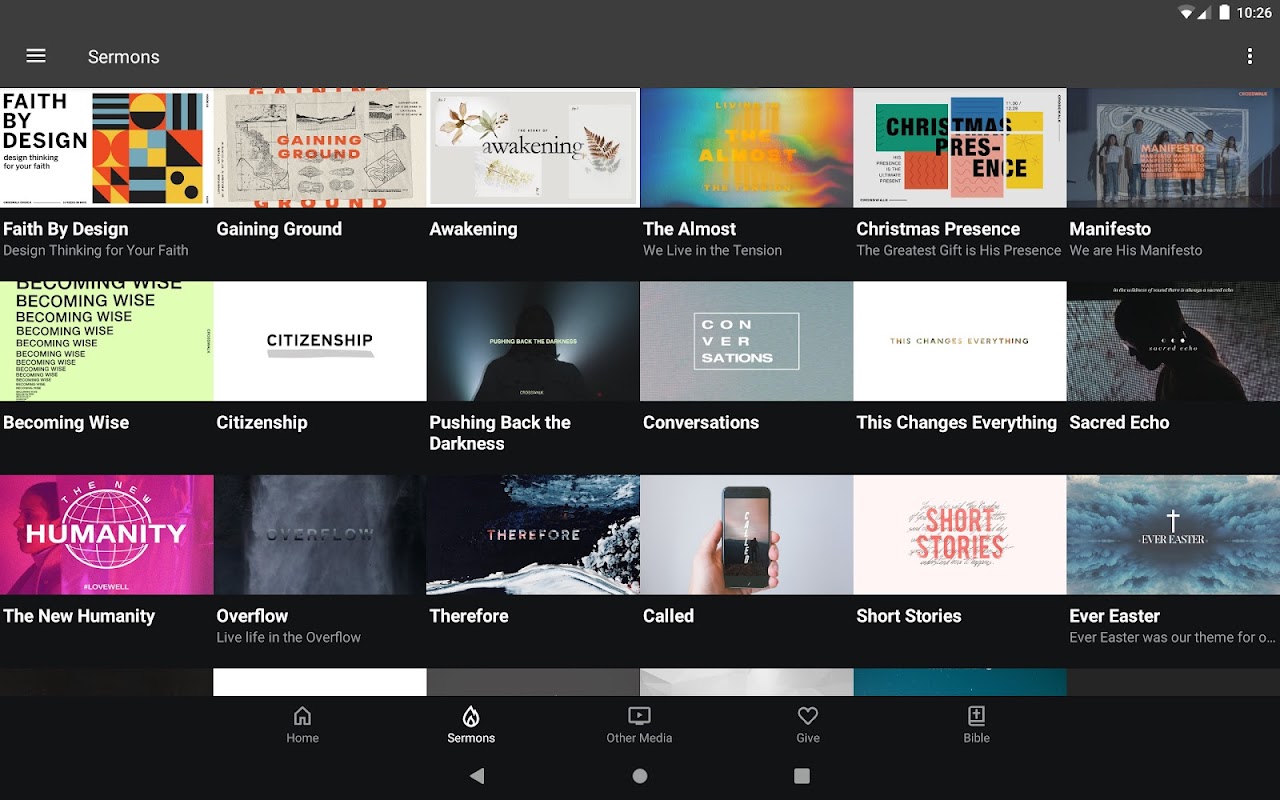This screenshot has height=800, width=1280.
Task: Select "This Changes Everything" title
Action: point(957,423)
